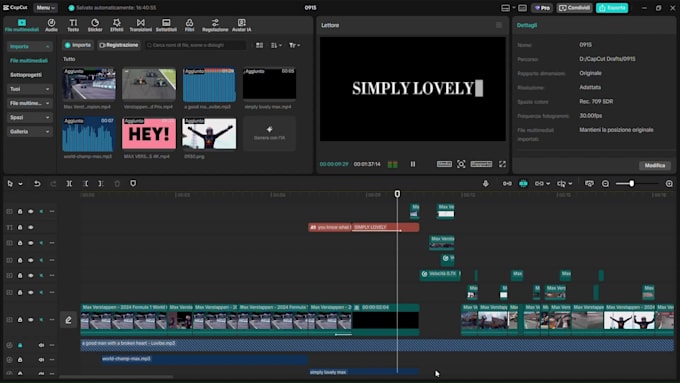Click the media search input field
The image size is (680, 383).
[x=196, y=45]
